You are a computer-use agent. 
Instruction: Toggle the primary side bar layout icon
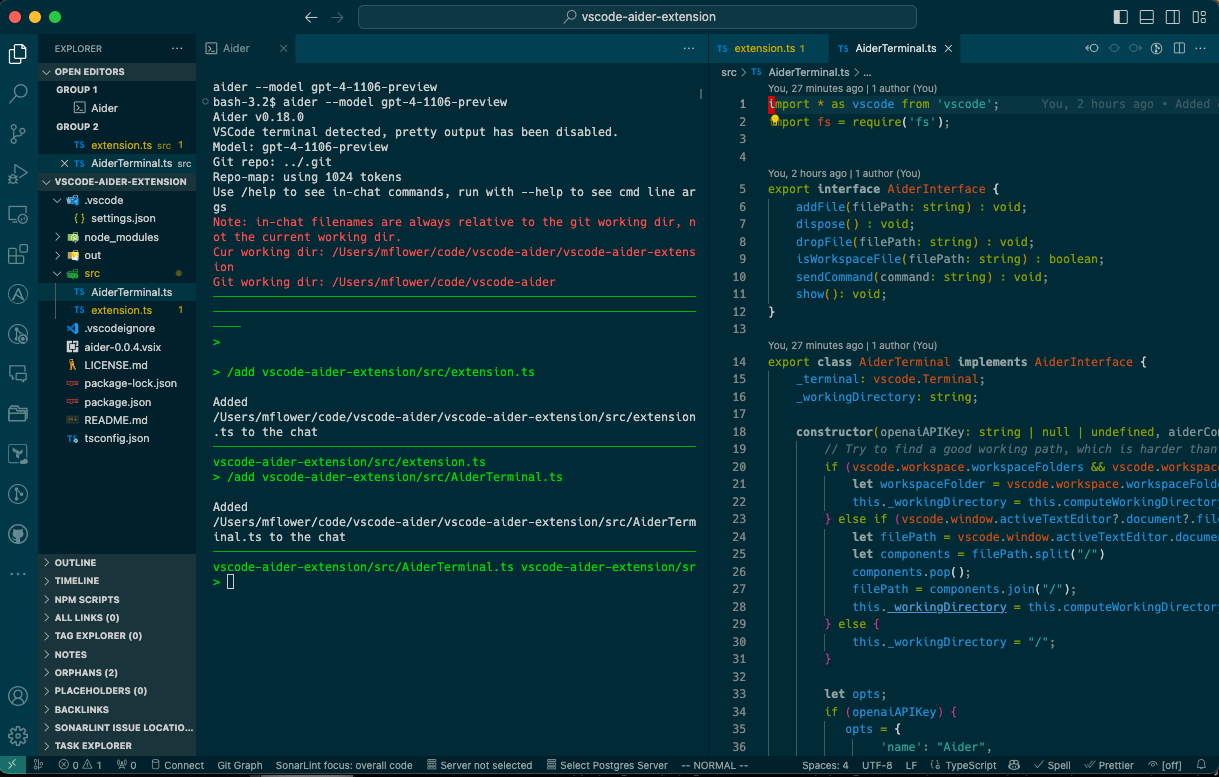(1120, 17)
